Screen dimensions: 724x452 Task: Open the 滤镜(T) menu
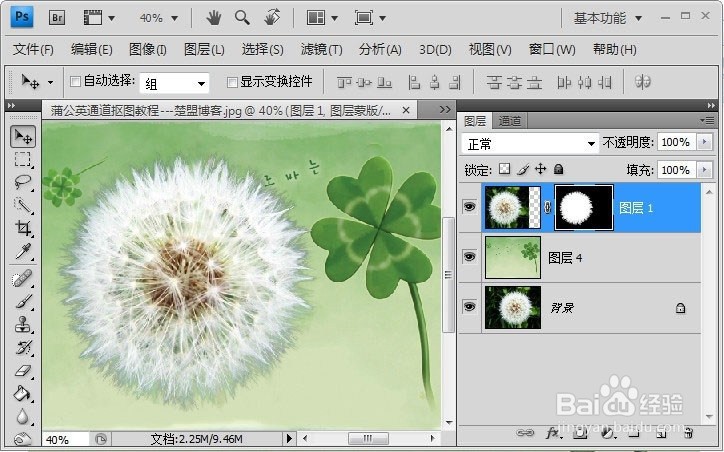pos(321,49)
